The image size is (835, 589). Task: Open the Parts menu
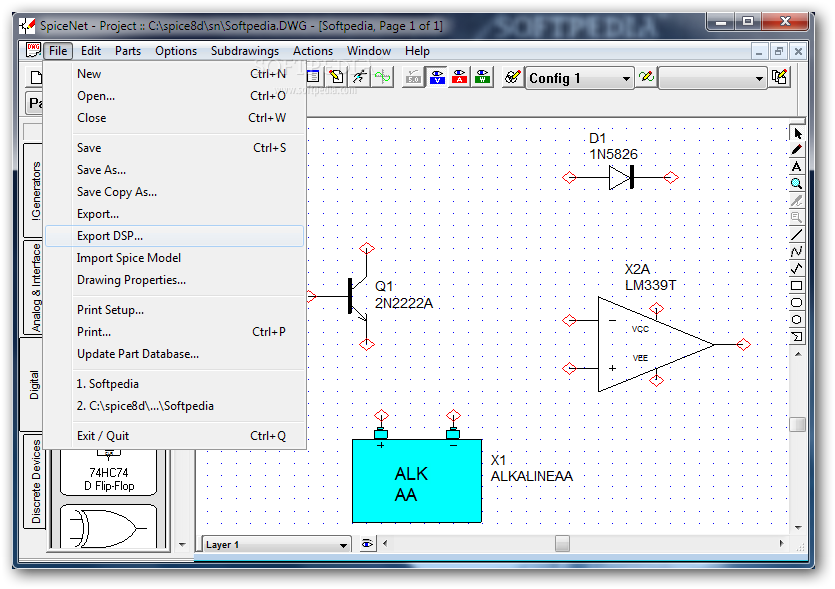tap(128, 51)
